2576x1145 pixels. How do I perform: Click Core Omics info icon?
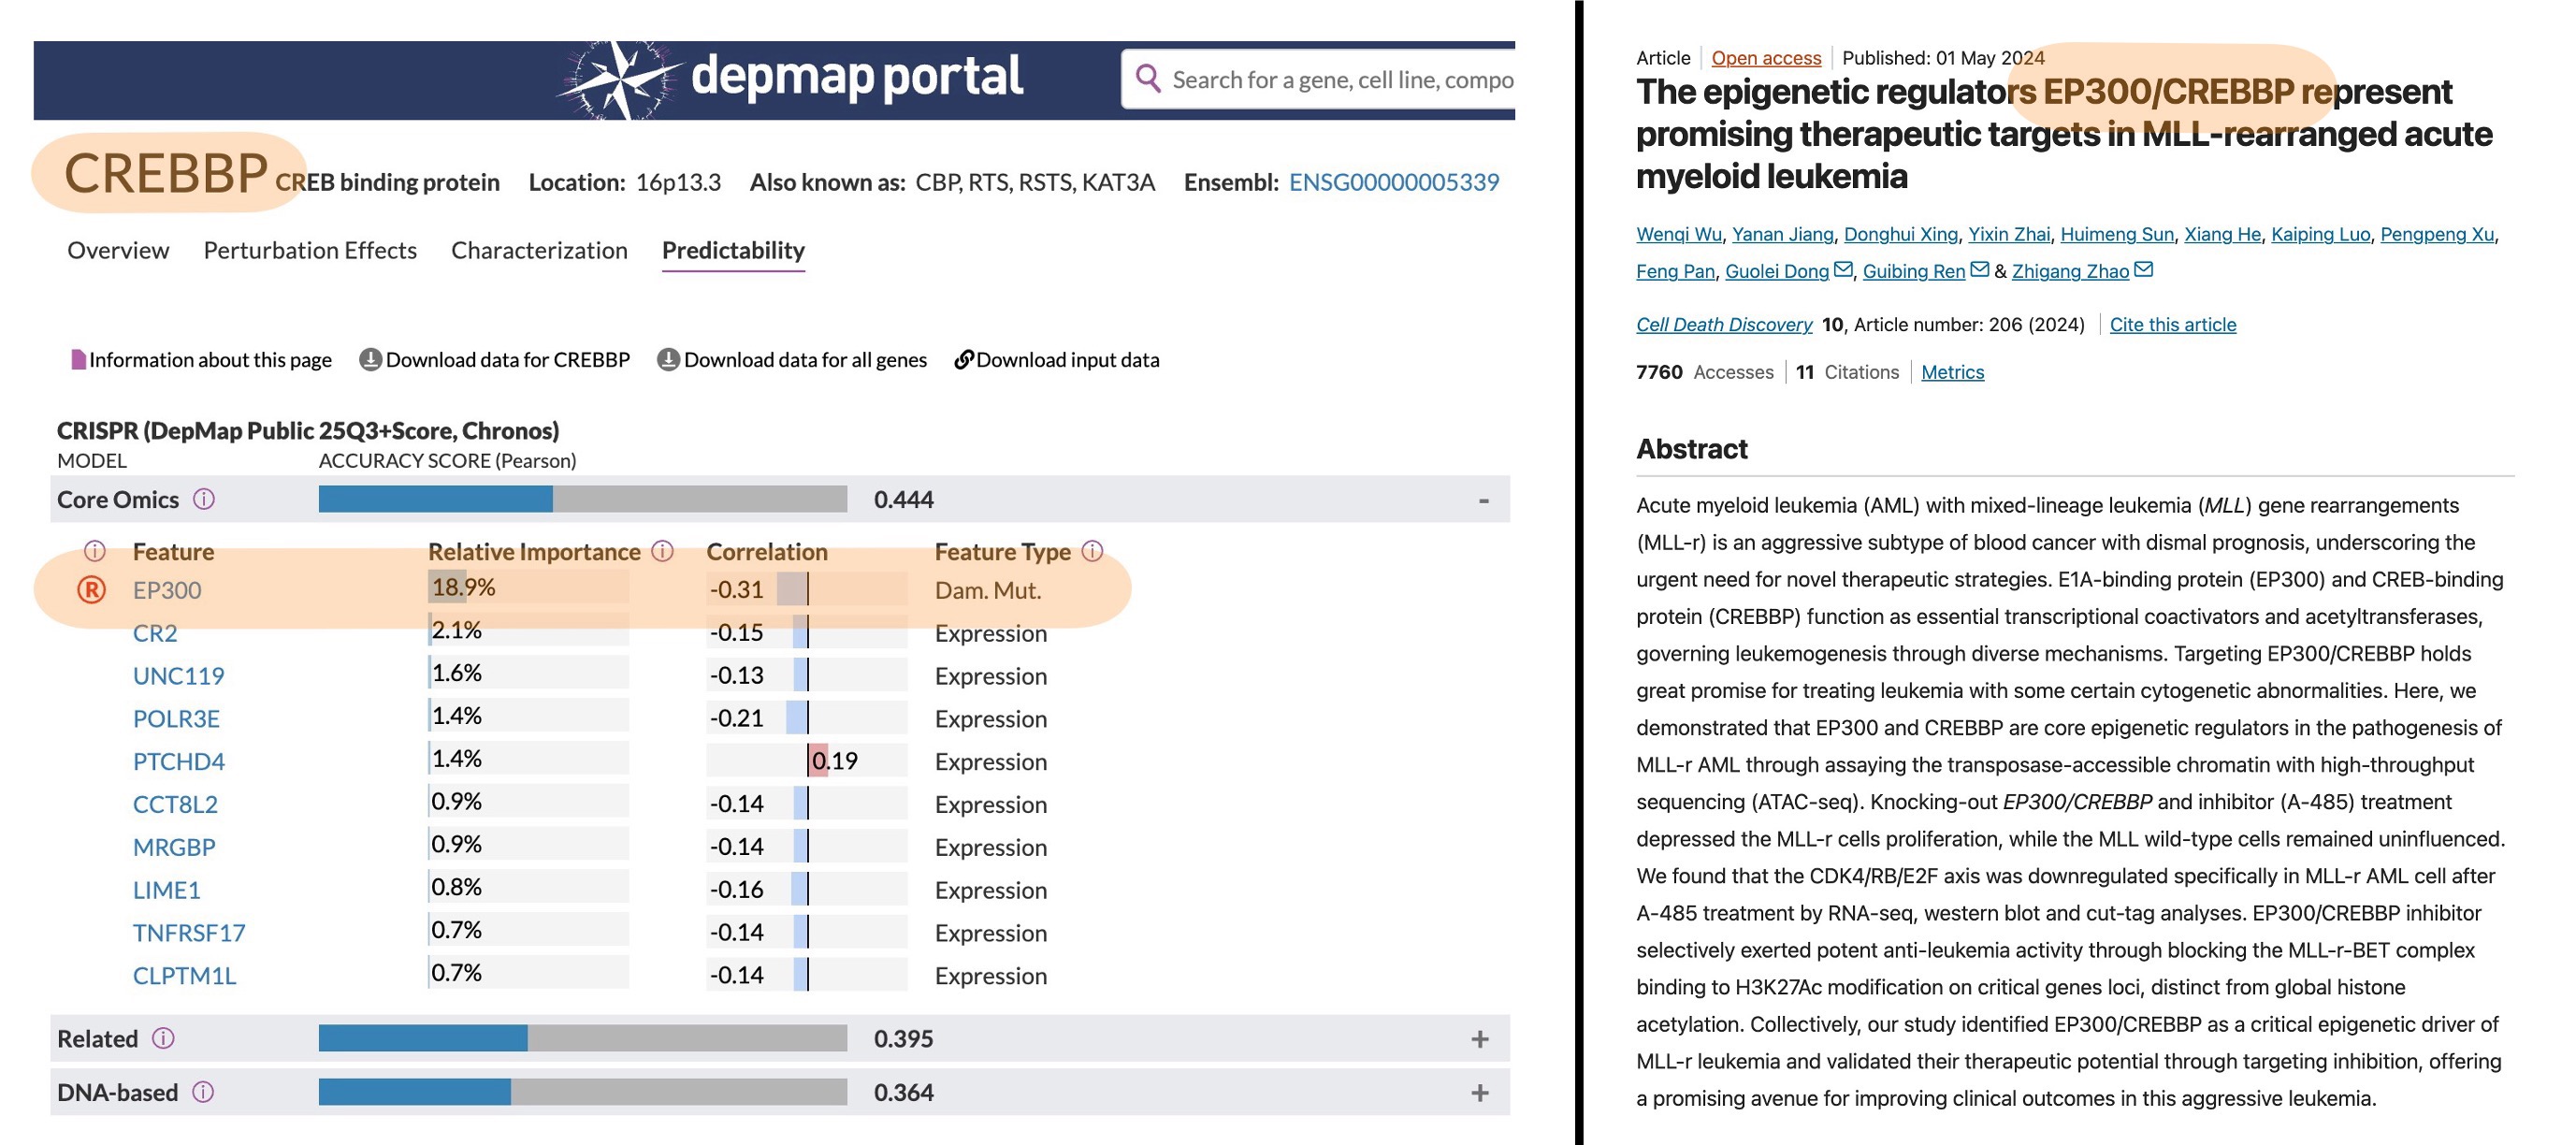[x=204, y=499]
